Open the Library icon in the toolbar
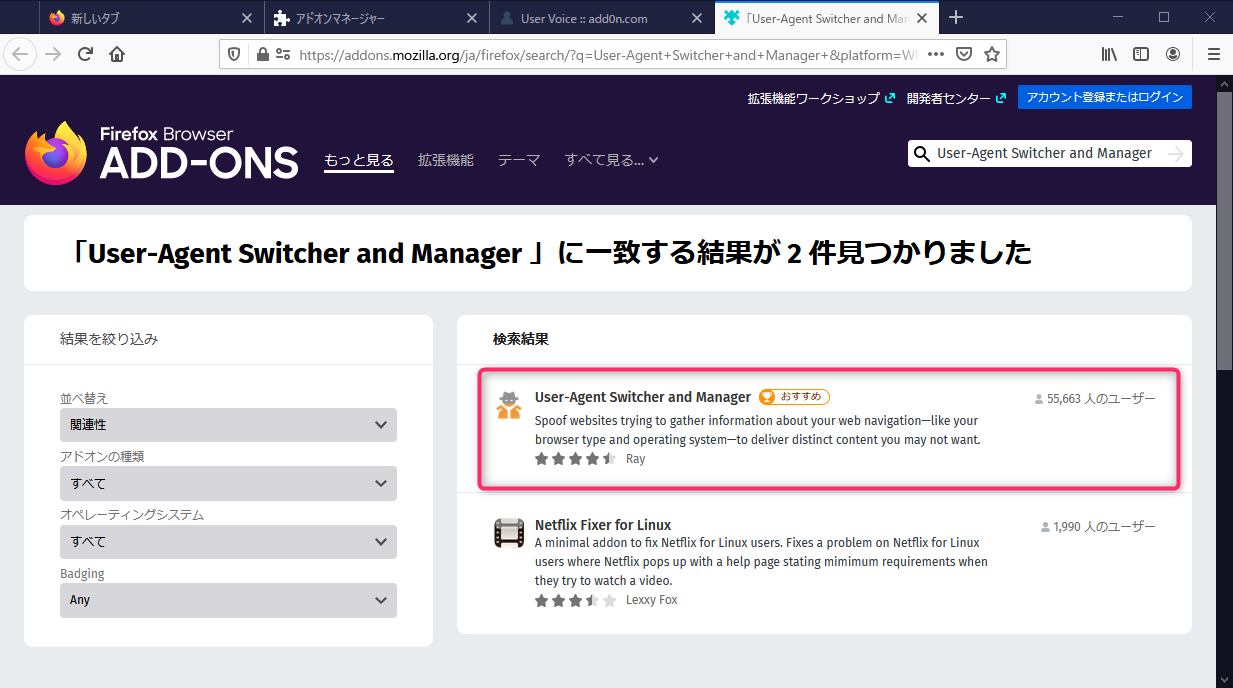 (1108, 54)
